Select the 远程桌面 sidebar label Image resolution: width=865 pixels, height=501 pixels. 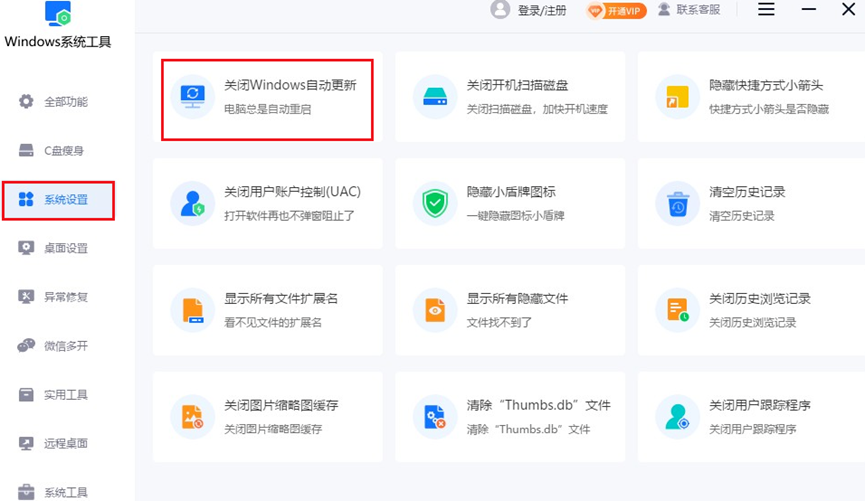[x=66, y=443]
